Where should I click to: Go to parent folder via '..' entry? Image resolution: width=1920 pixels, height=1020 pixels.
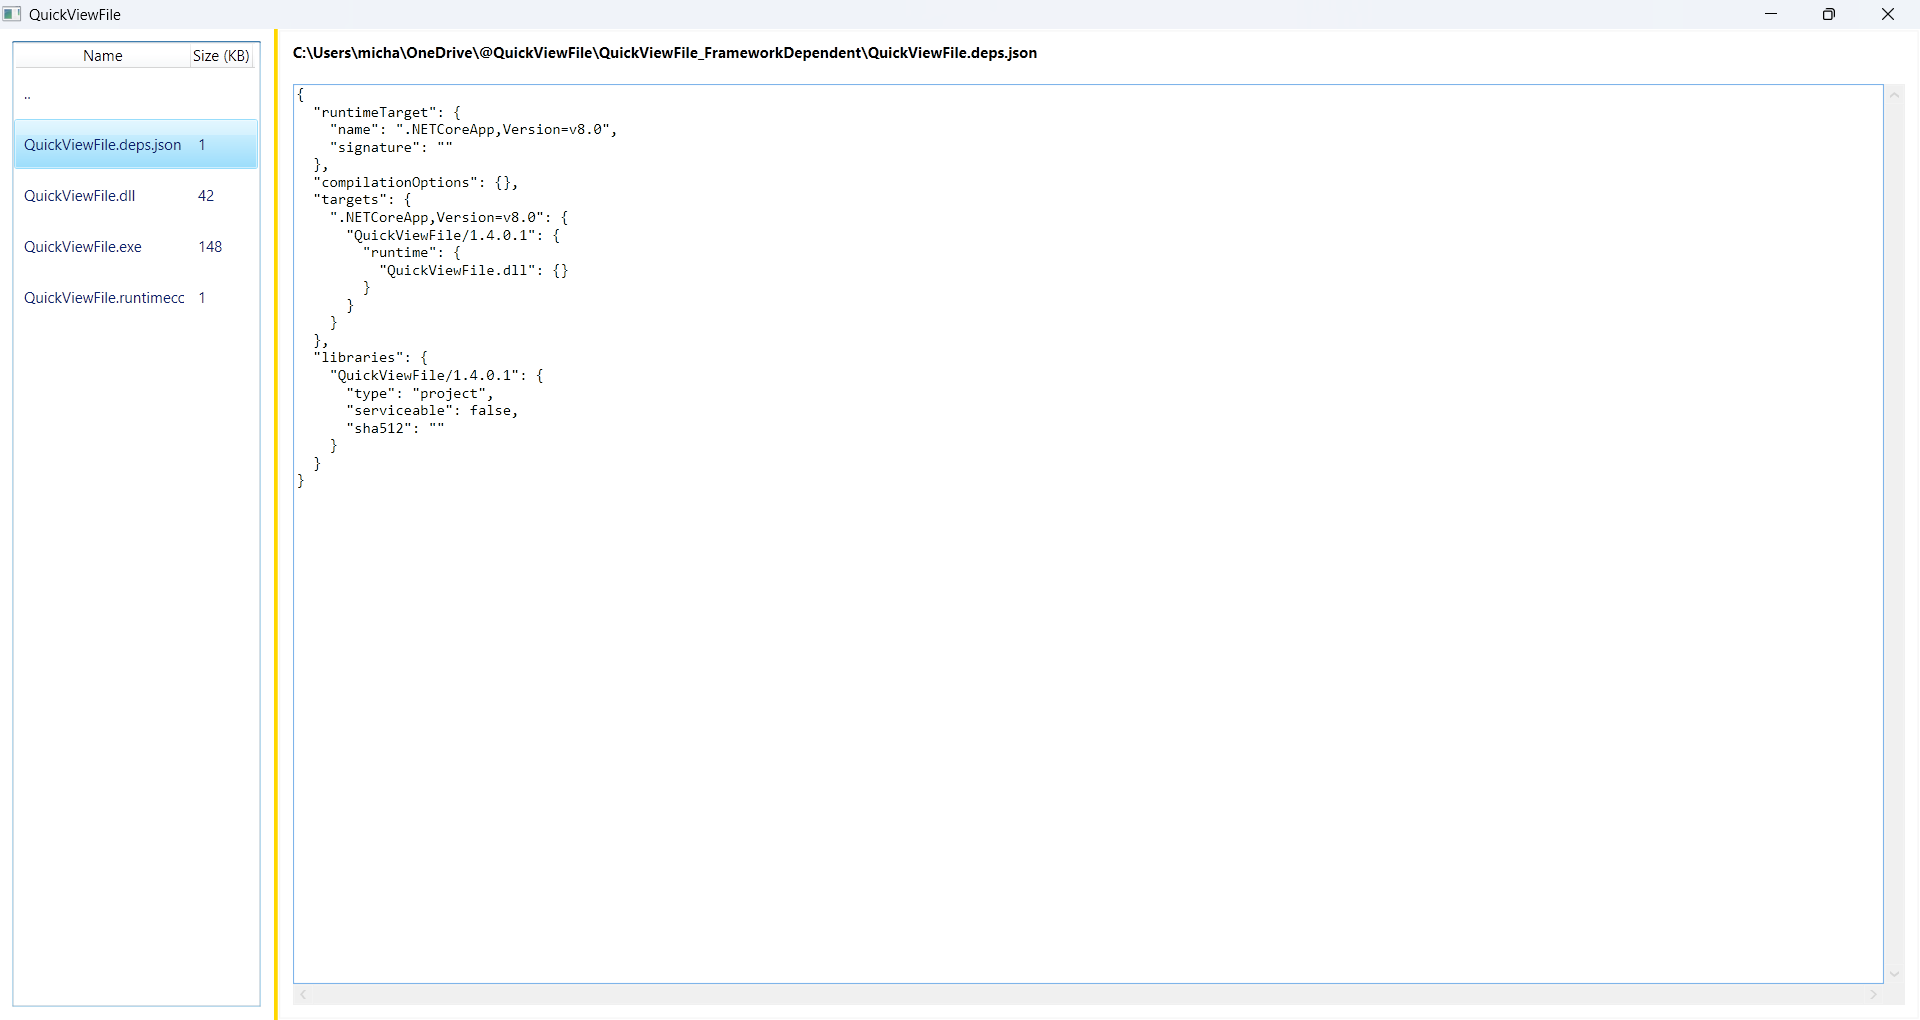pos(135,95)
